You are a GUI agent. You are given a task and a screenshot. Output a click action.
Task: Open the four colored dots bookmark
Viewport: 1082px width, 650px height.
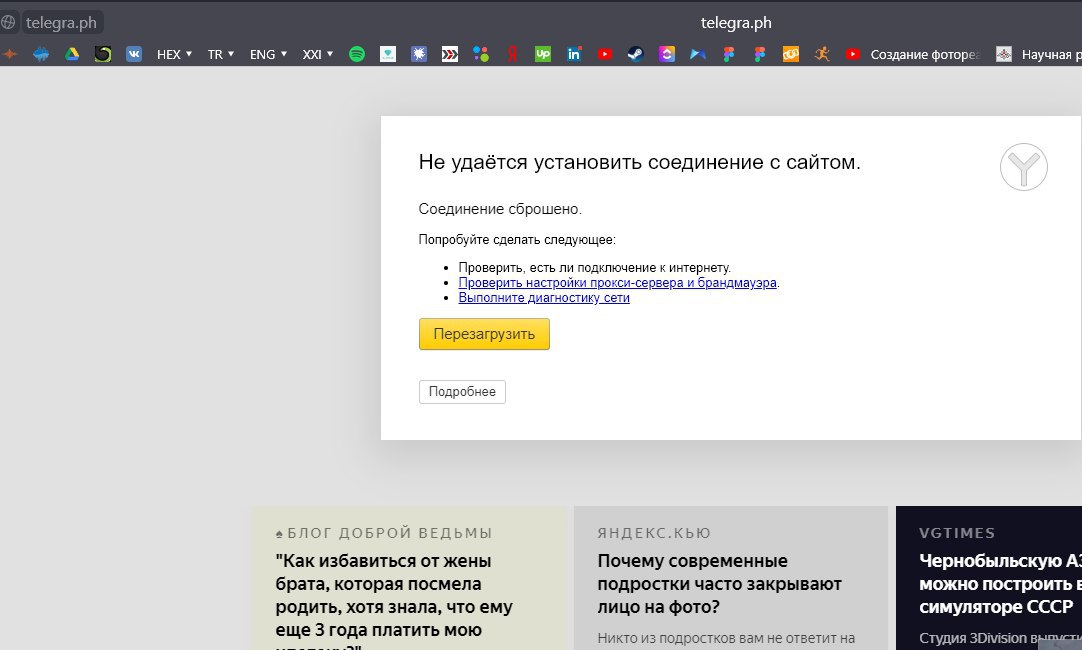click(x=481, y=54)
